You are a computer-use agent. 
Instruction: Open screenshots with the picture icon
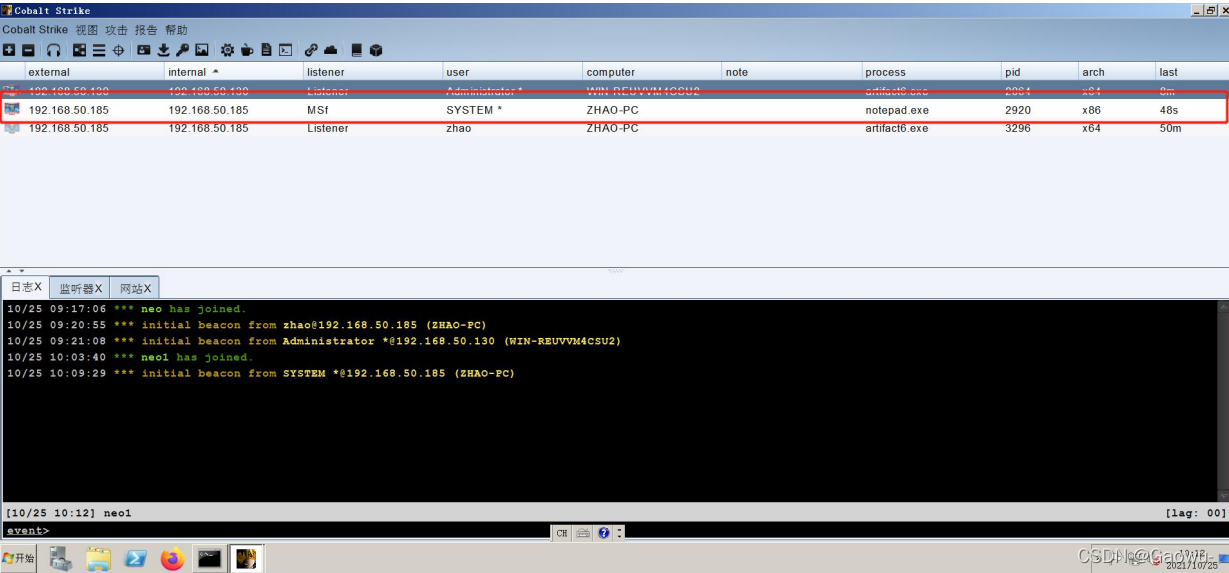[x=201, y=50]
